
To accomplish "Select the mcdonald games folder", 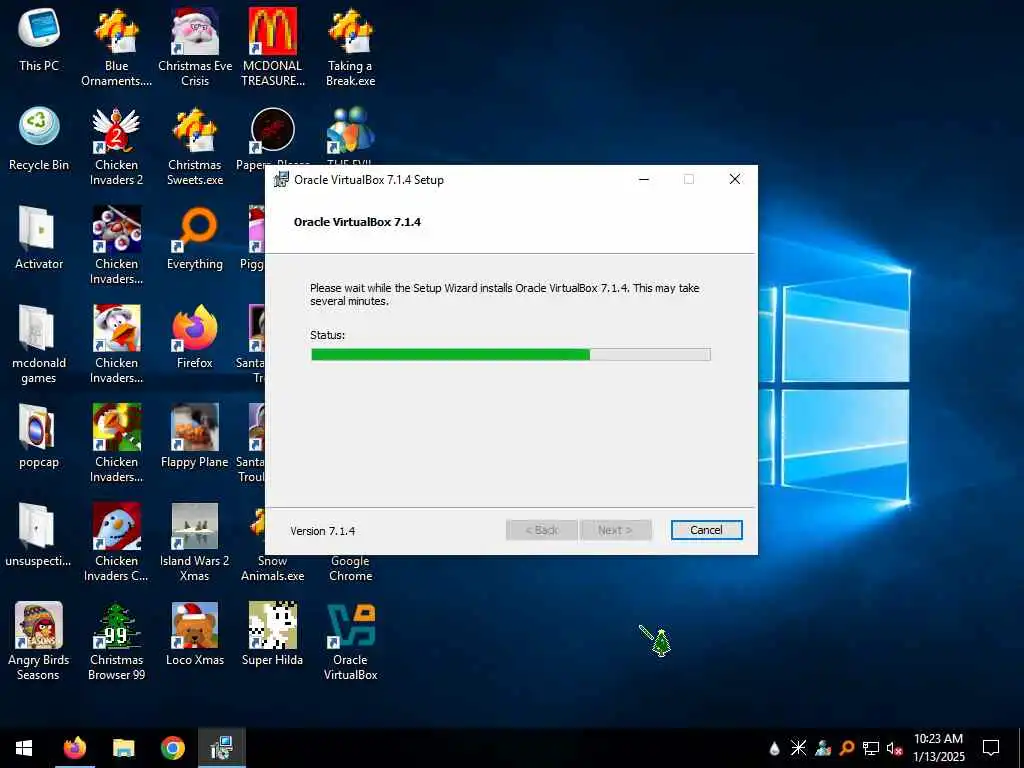I will pyautogui.click(x=39, y=345).
